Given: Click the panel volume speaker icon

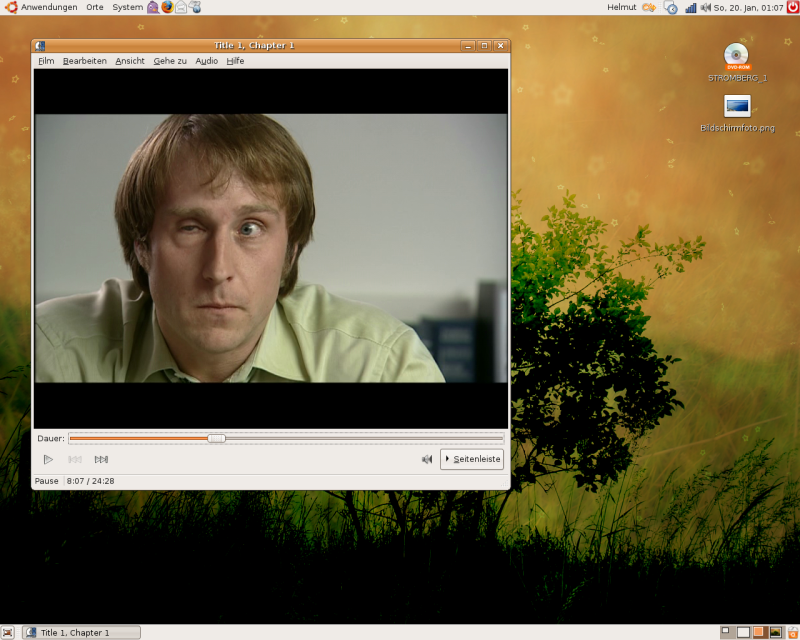Looking at the screenshot, I should (x=706, y=7).
